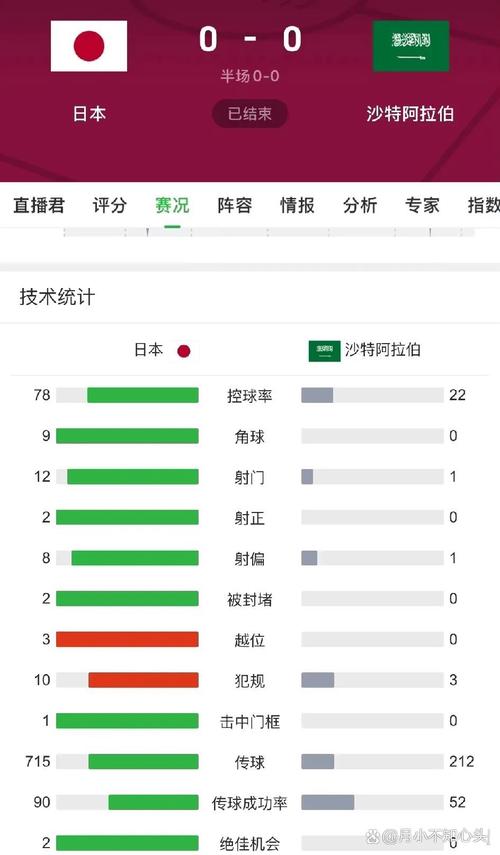Click Japan's red 越位 offside bar

pyautogui.click(x=127, y=639)
